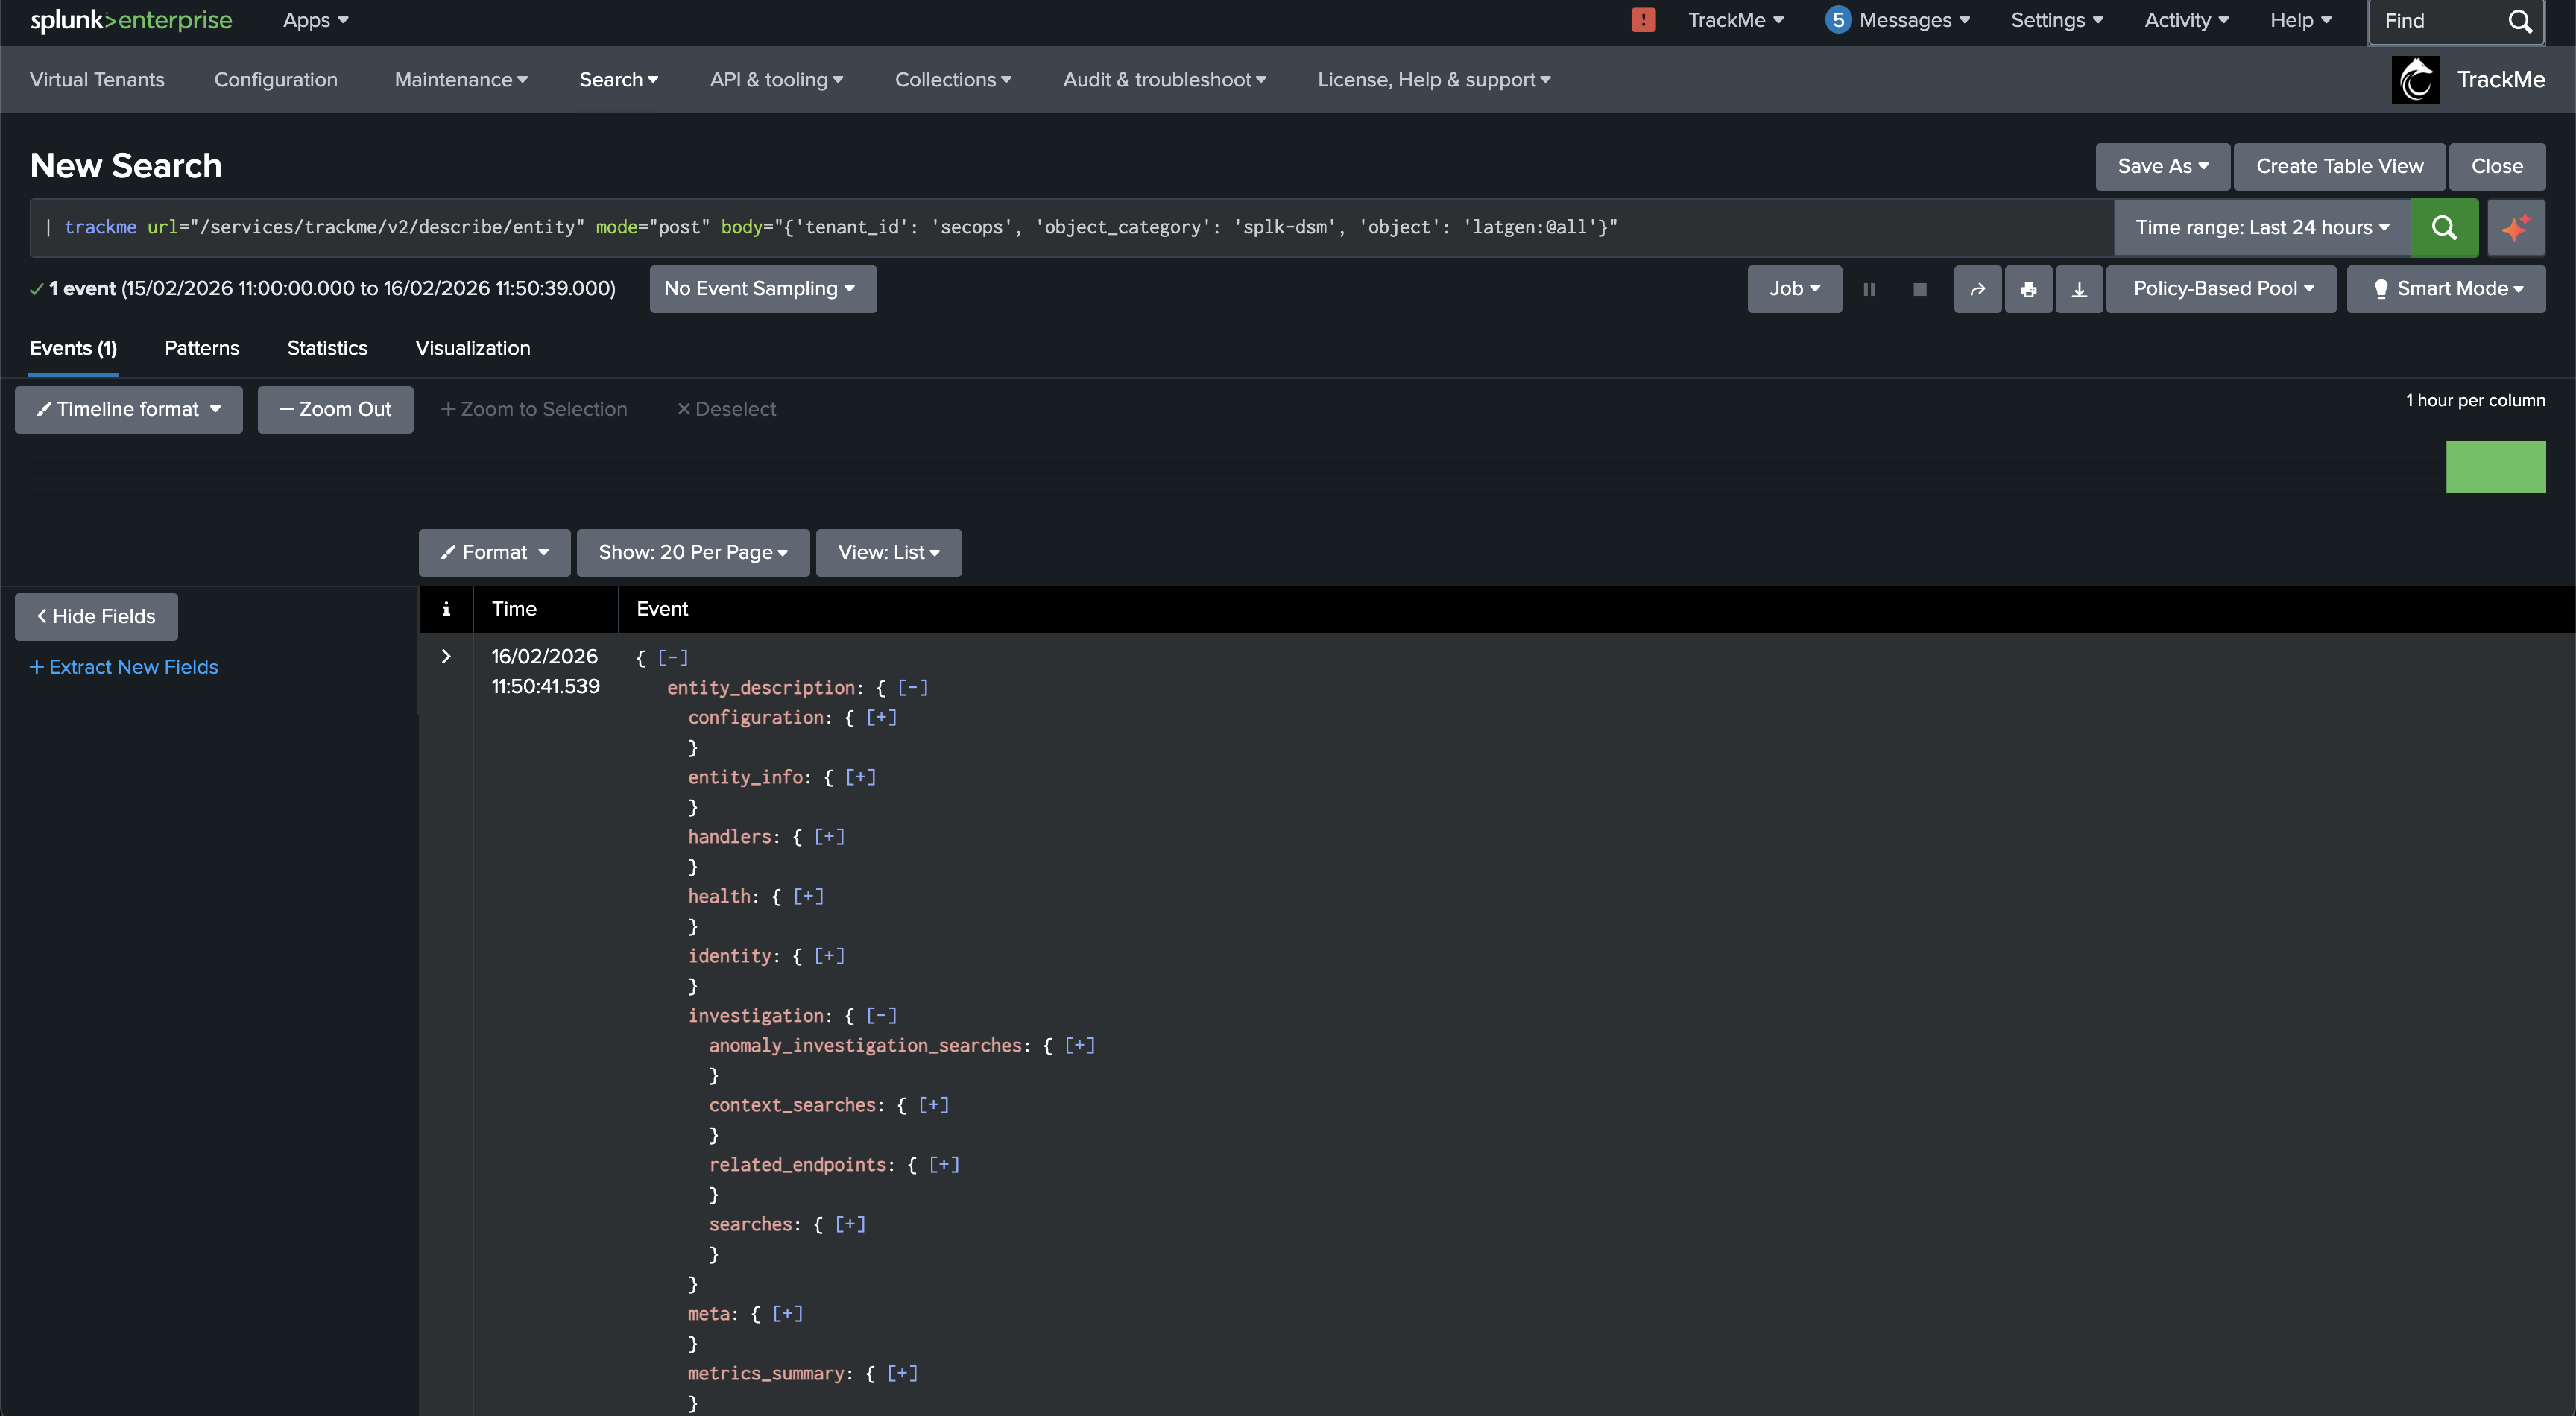Click the Create Table View button
2576x1416 pixels.
click(2339, 166)
